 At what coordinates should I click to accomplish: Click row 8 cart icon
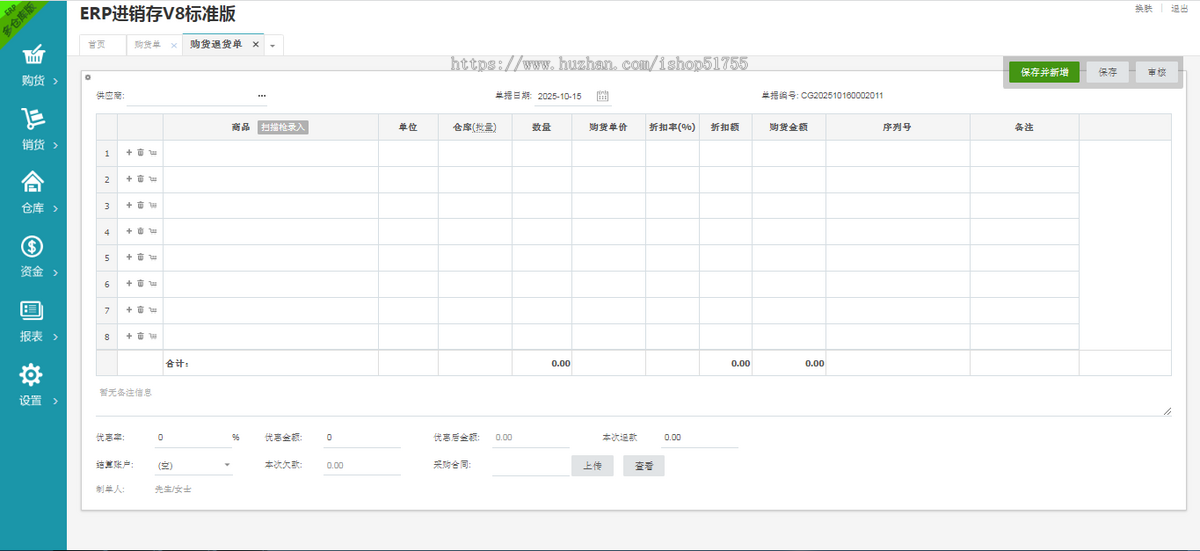[153, 336]
